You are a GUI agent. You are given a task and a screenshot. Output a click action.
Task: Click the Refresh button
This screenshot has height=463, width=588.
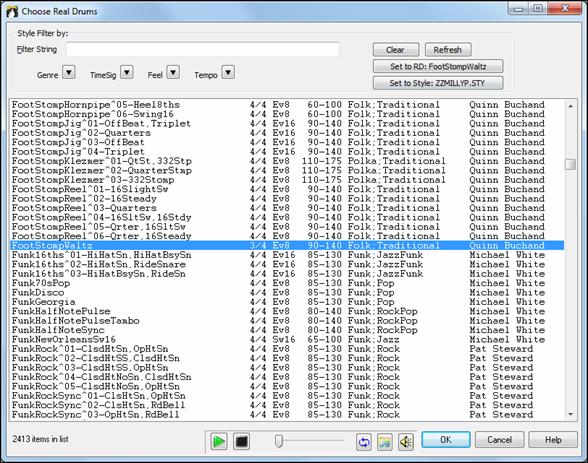click(448, 49)
